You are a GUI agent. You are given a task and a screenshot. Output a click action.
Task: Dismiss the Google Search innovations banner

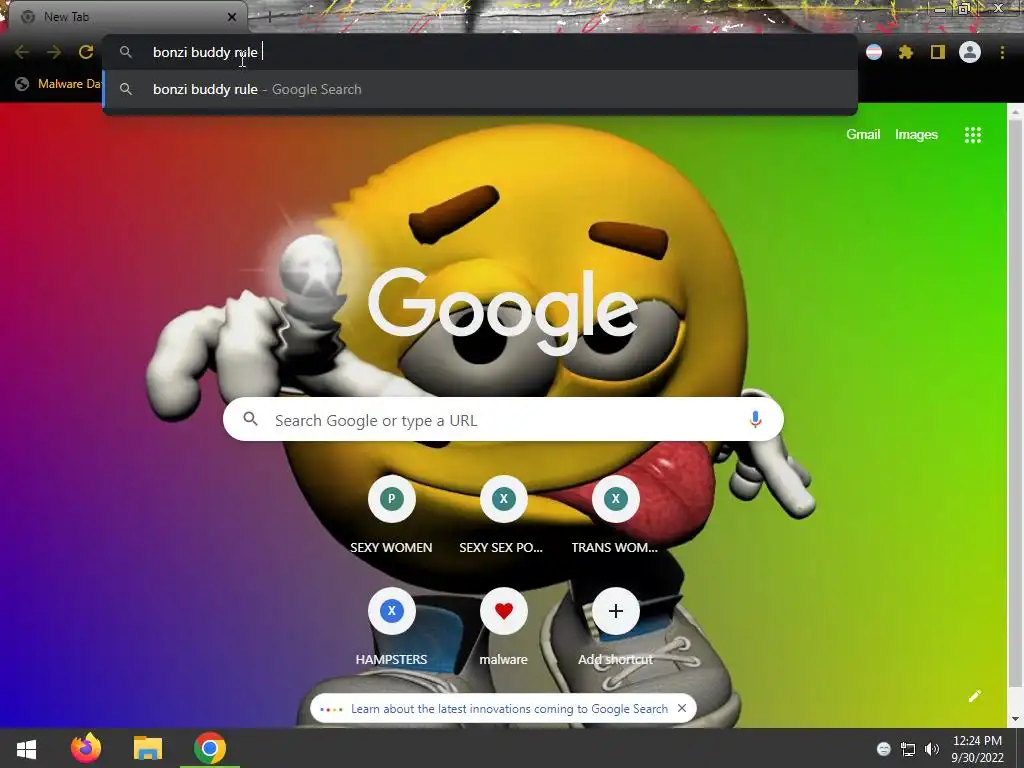click(x=682, y=709)
